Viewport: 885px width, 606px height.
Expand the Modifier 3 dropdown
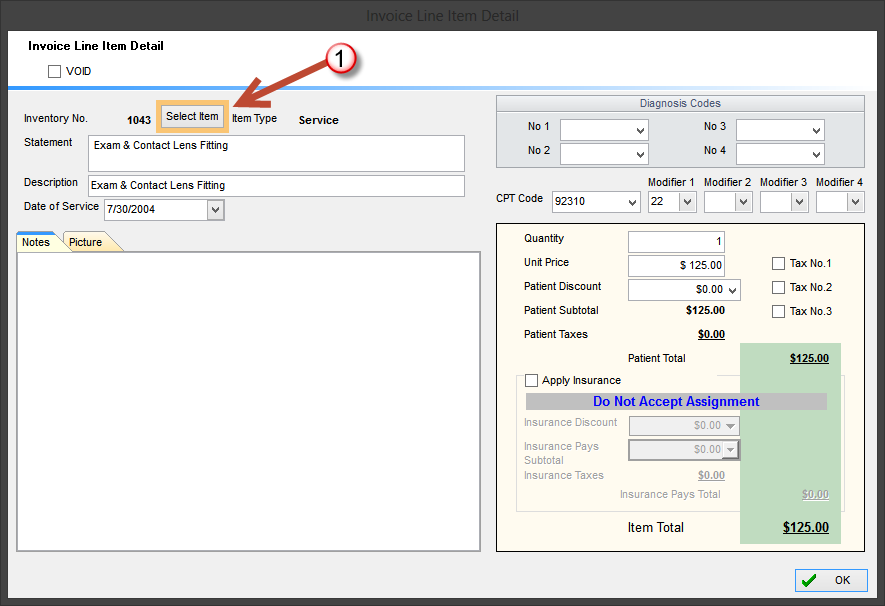pos(799,201)
